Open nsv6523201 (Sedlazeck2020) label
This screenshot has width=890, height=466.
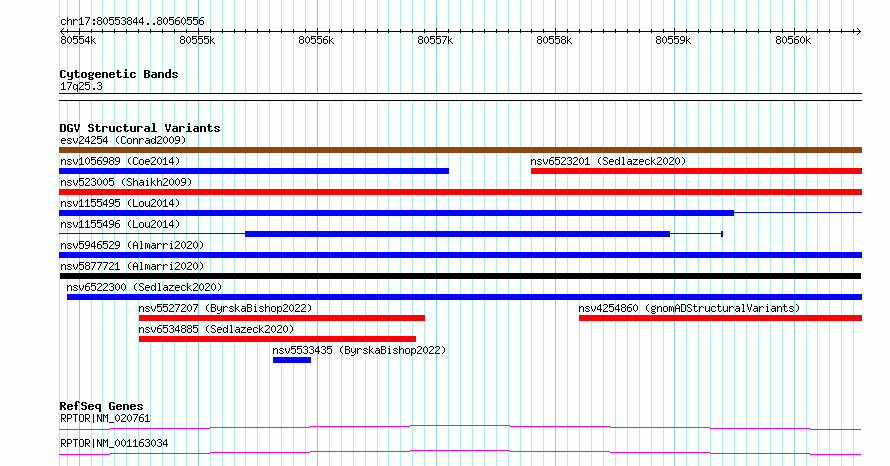[608, 161]
